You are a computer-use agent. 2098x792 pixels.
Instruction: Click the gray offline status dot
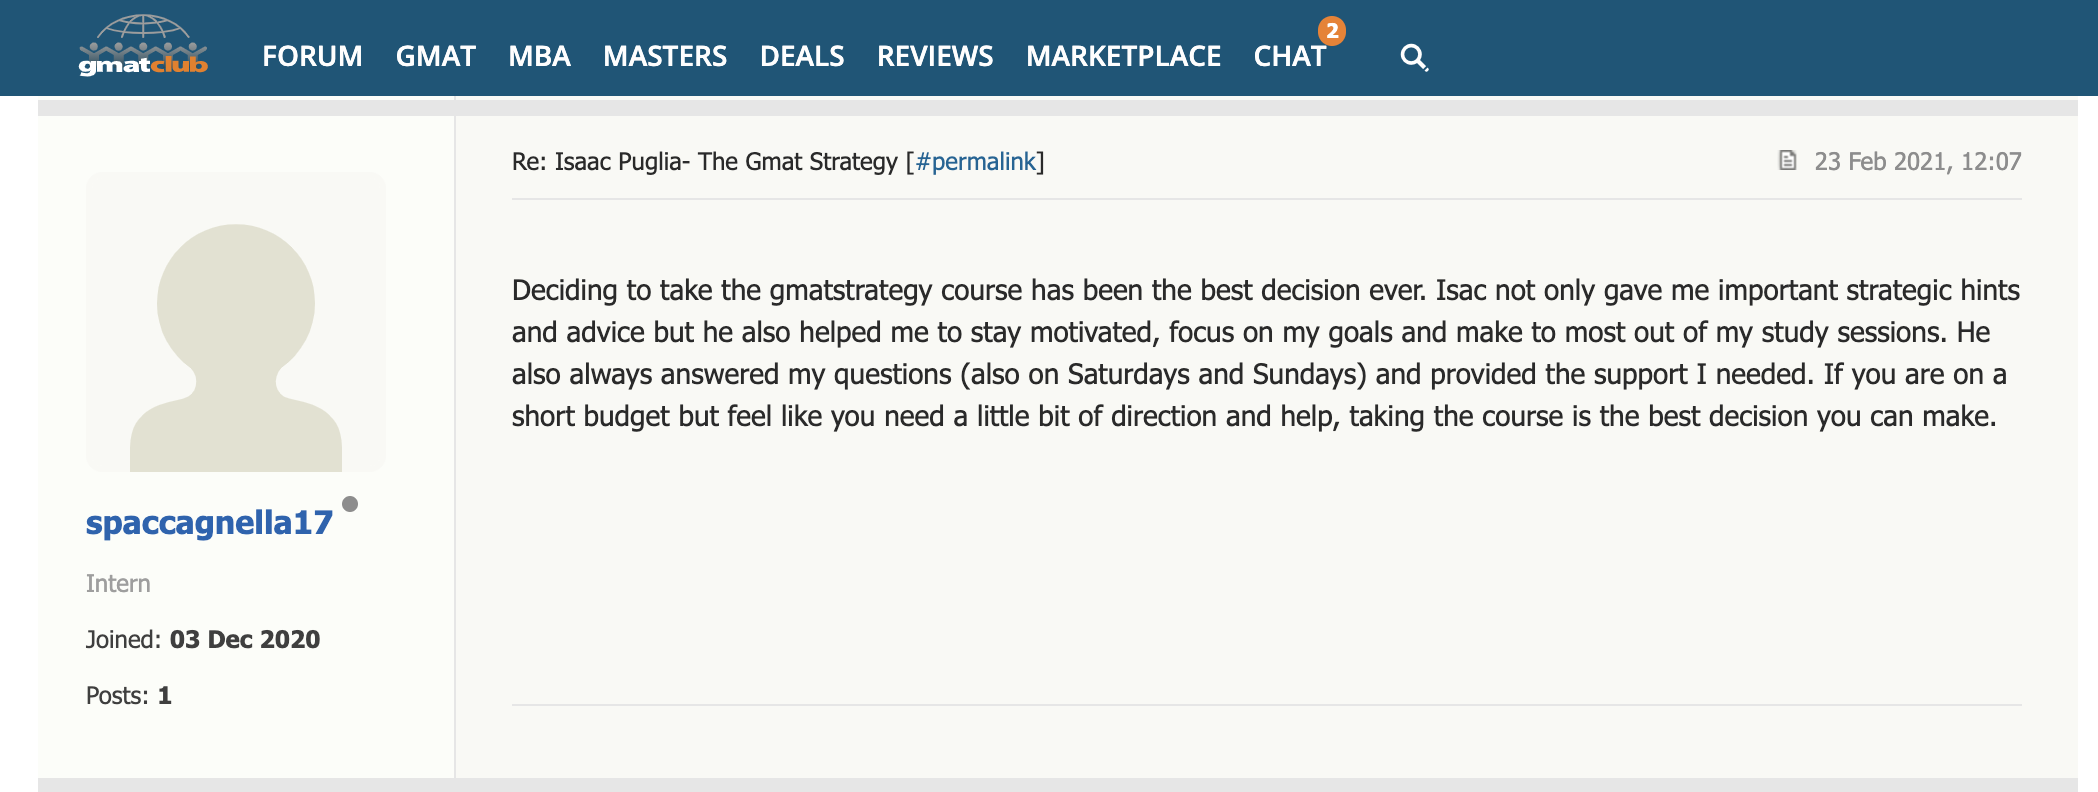pyautogui.click(x=350, y=504)
